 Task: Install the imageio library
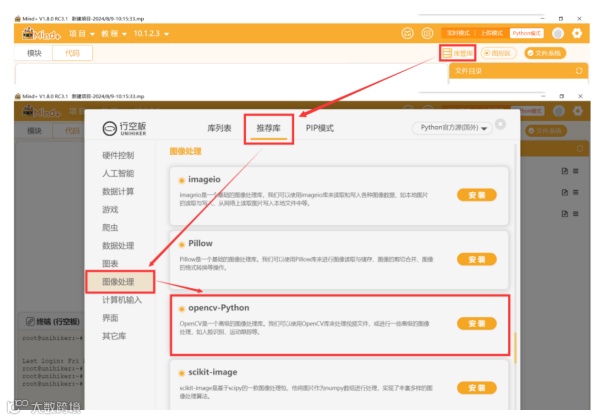(x=477, y=195)
